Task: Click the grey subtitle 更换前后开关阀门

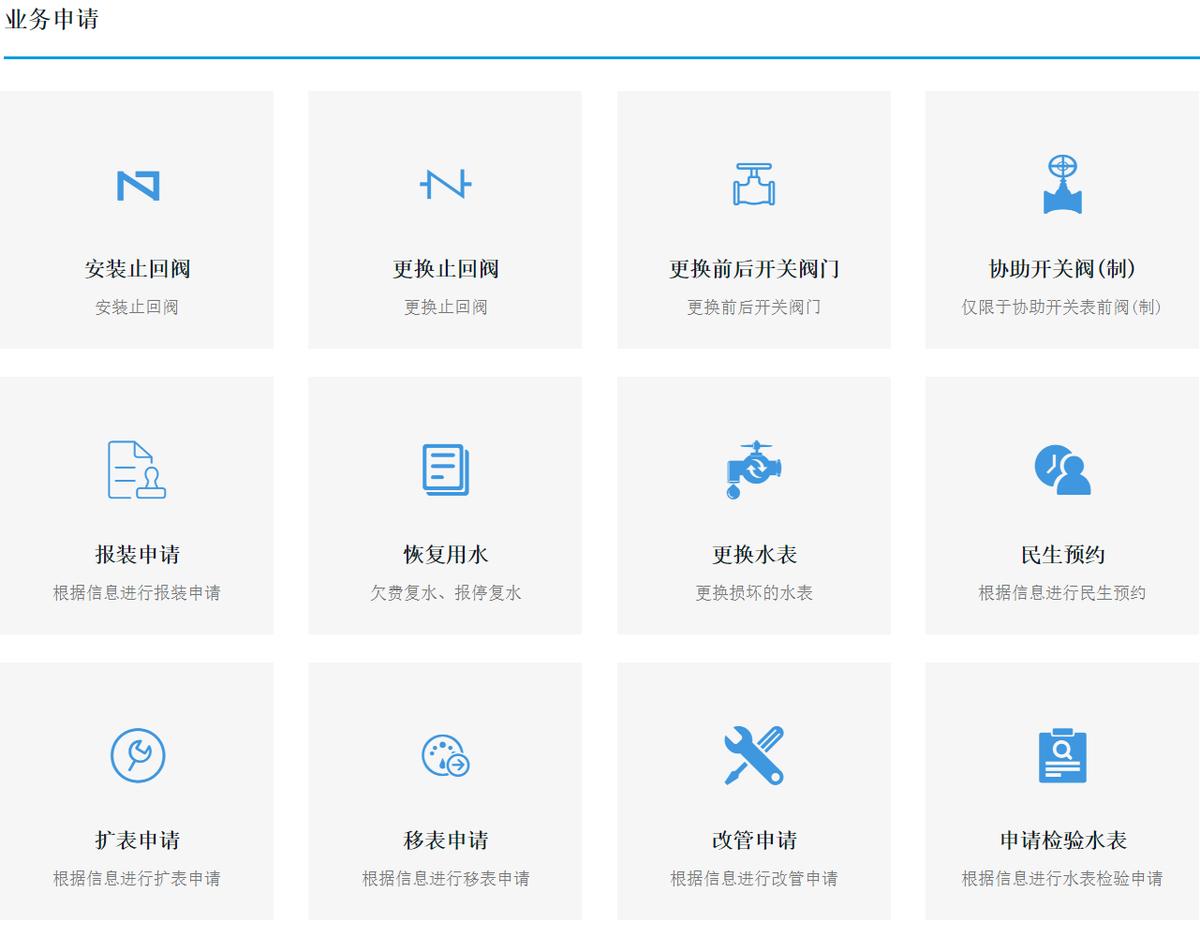Action: (754, 307)
